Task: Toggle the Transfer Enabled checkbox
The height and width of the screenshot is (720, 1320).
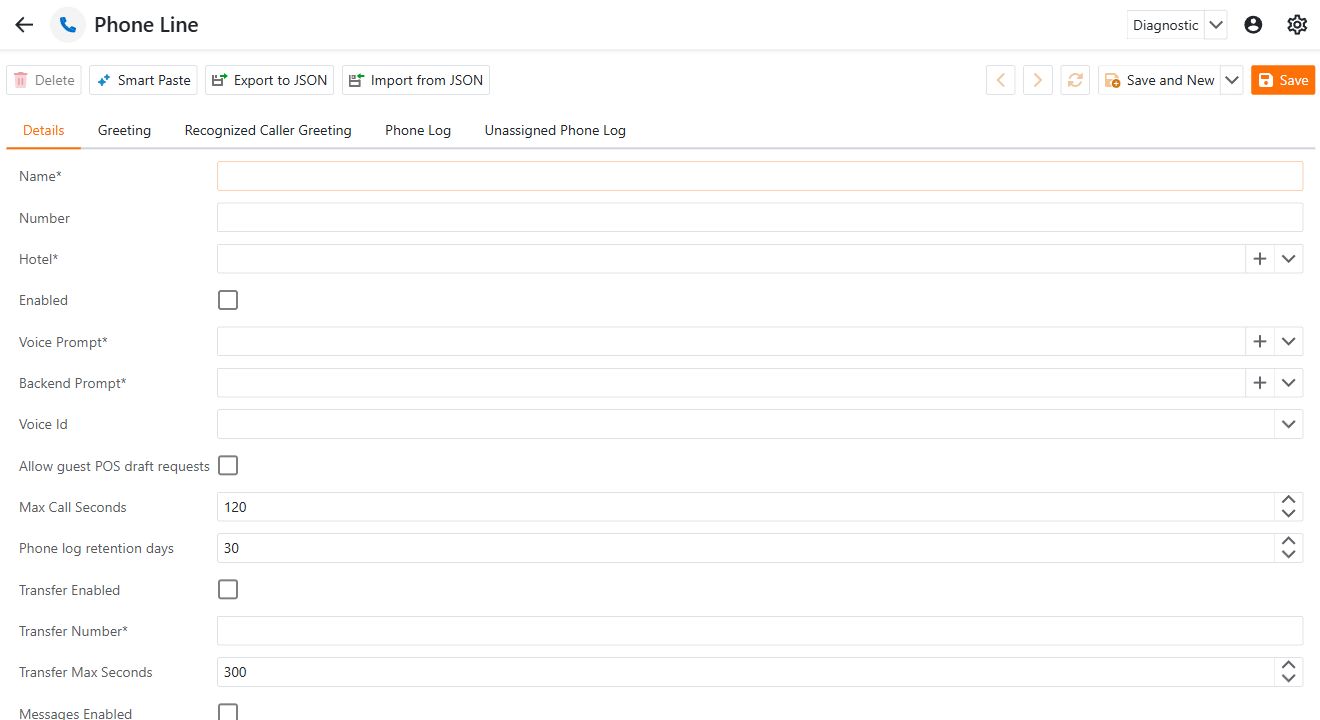Action: pyautogui.click(x=228, y=589)
